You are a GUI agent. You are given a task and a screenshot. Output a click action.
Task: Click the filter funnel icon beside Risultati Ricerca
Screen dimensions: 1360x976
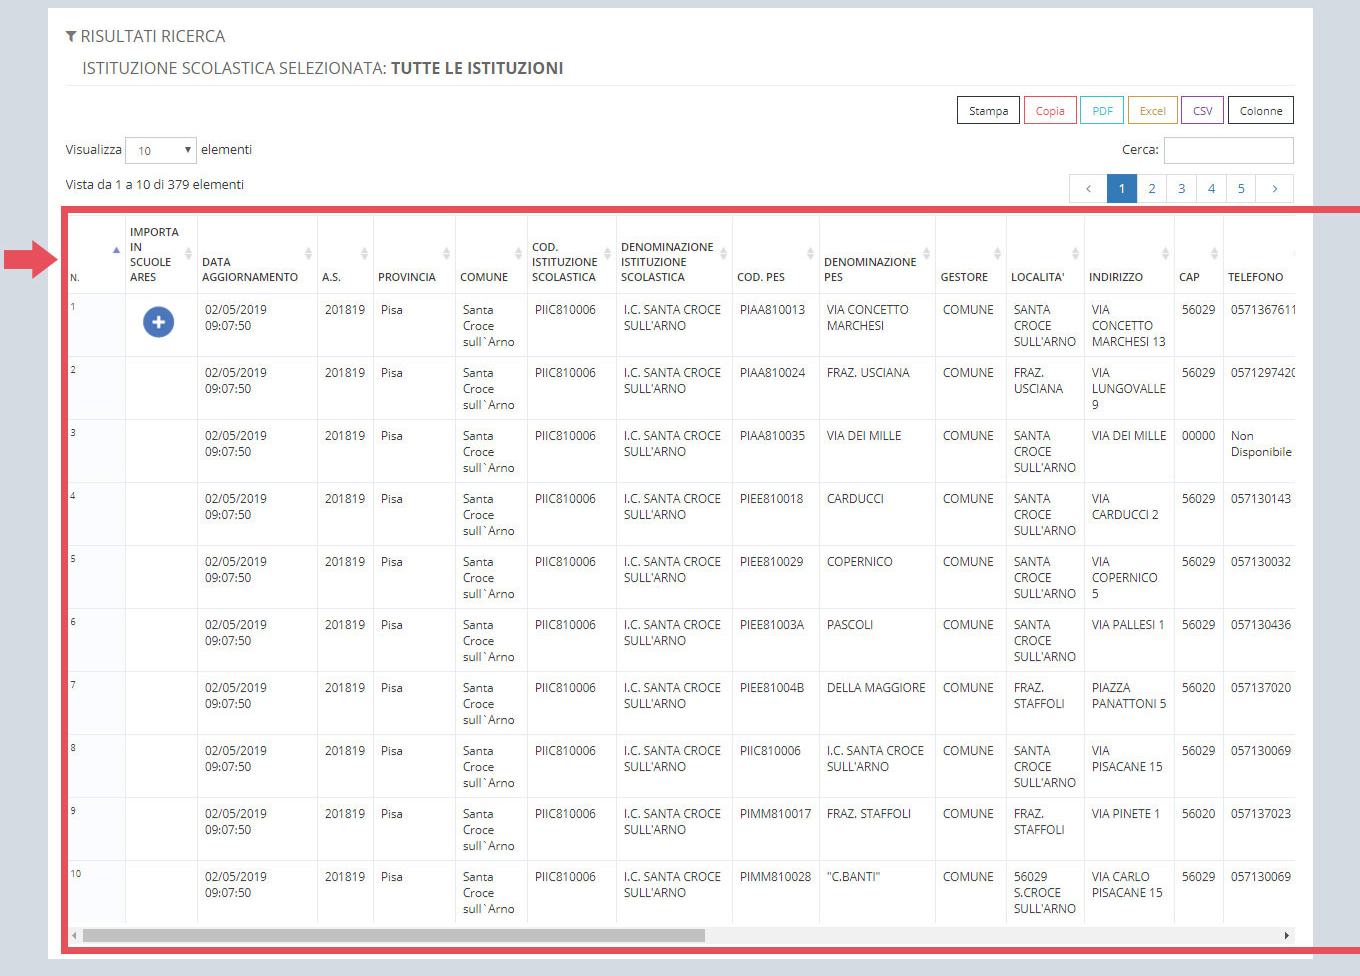[71, 37]
